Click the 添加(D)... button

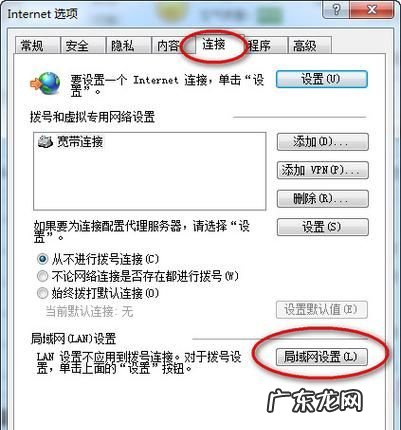323,142
